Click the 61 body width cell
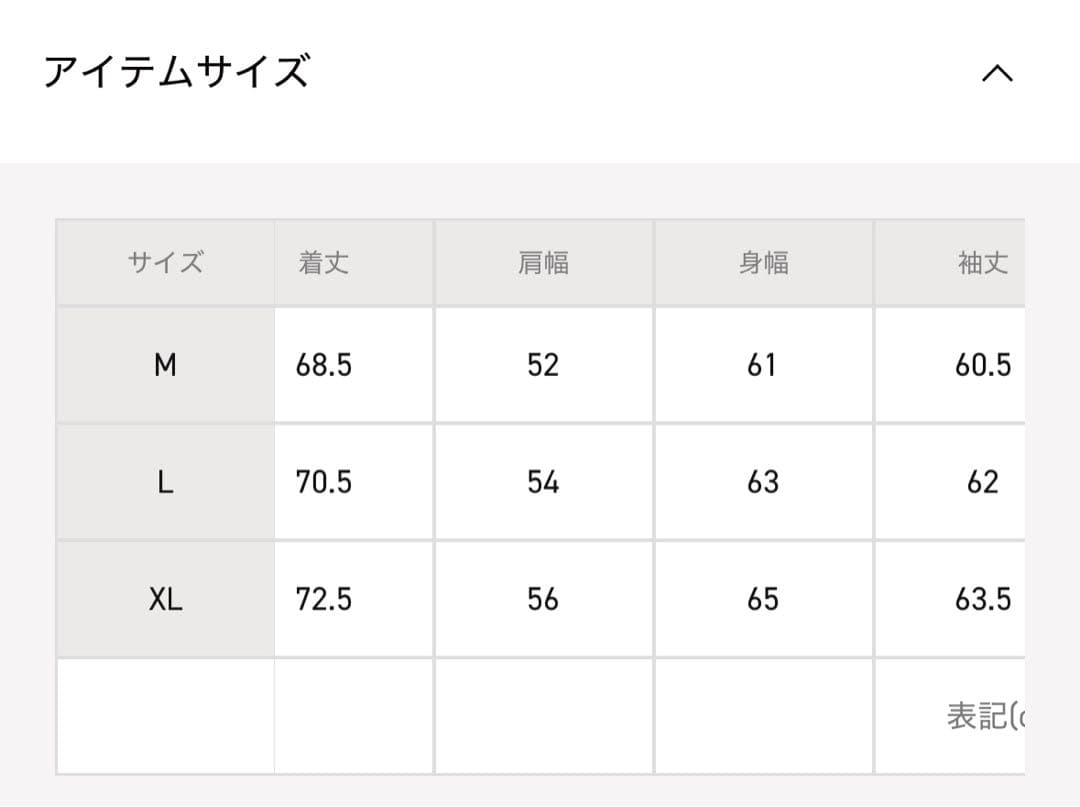The height and width of the screenshot is (807, 1080). [762, 366]
